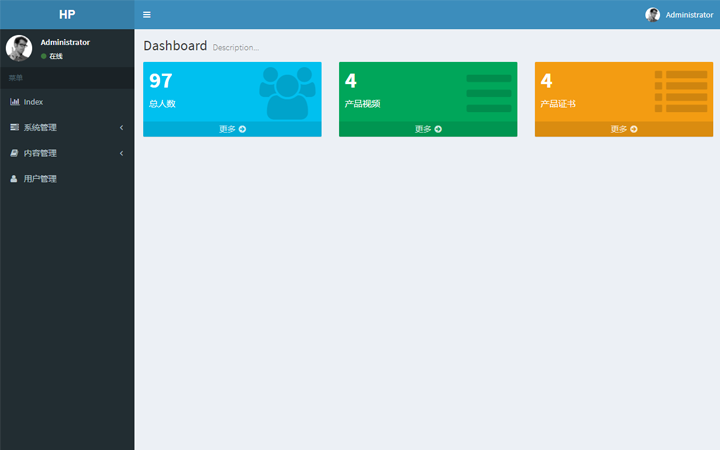Click the bars icon on green 产品视频 card
Screen dimensions: 720x450
point(488,92)
